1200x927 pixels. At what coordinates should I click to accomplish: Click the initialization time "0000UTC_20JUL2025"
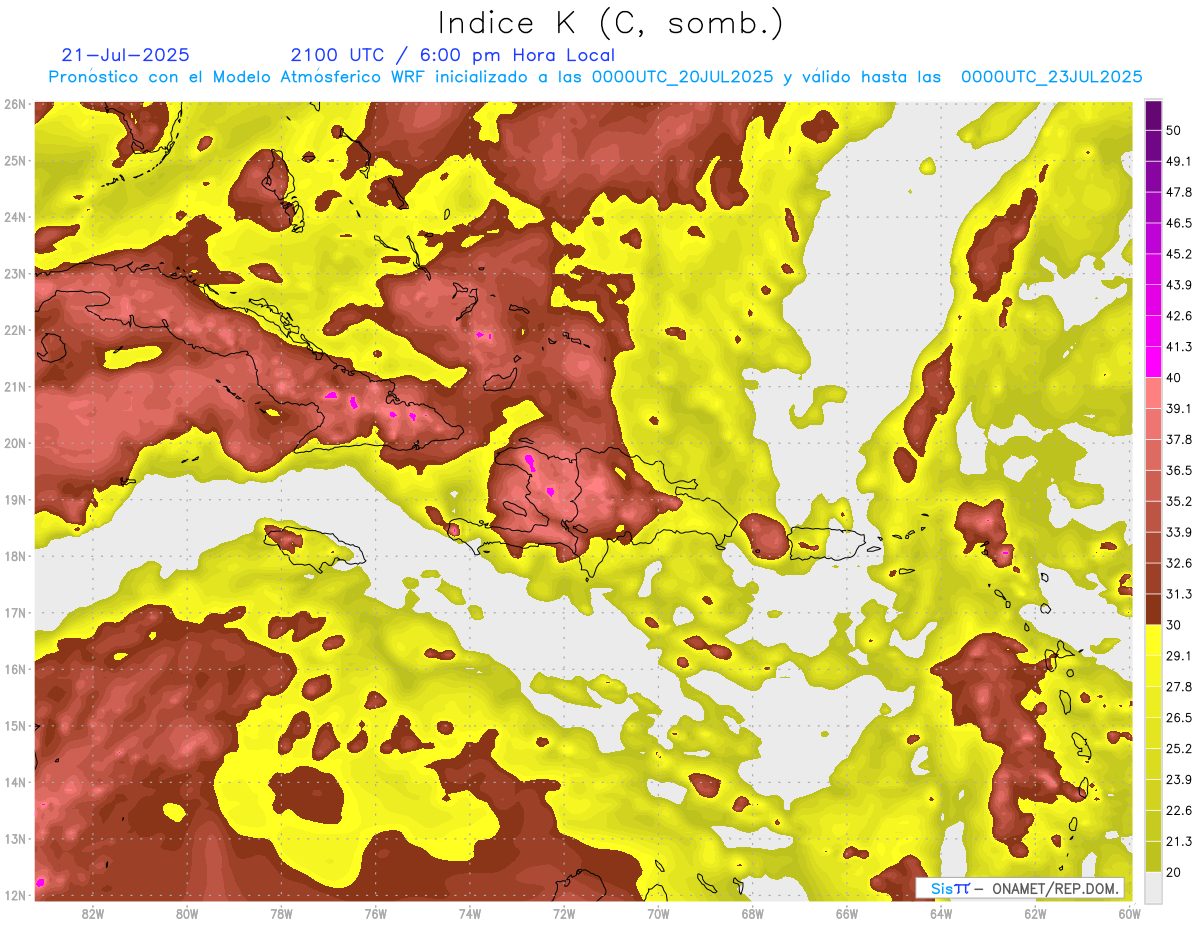(682, 77)
